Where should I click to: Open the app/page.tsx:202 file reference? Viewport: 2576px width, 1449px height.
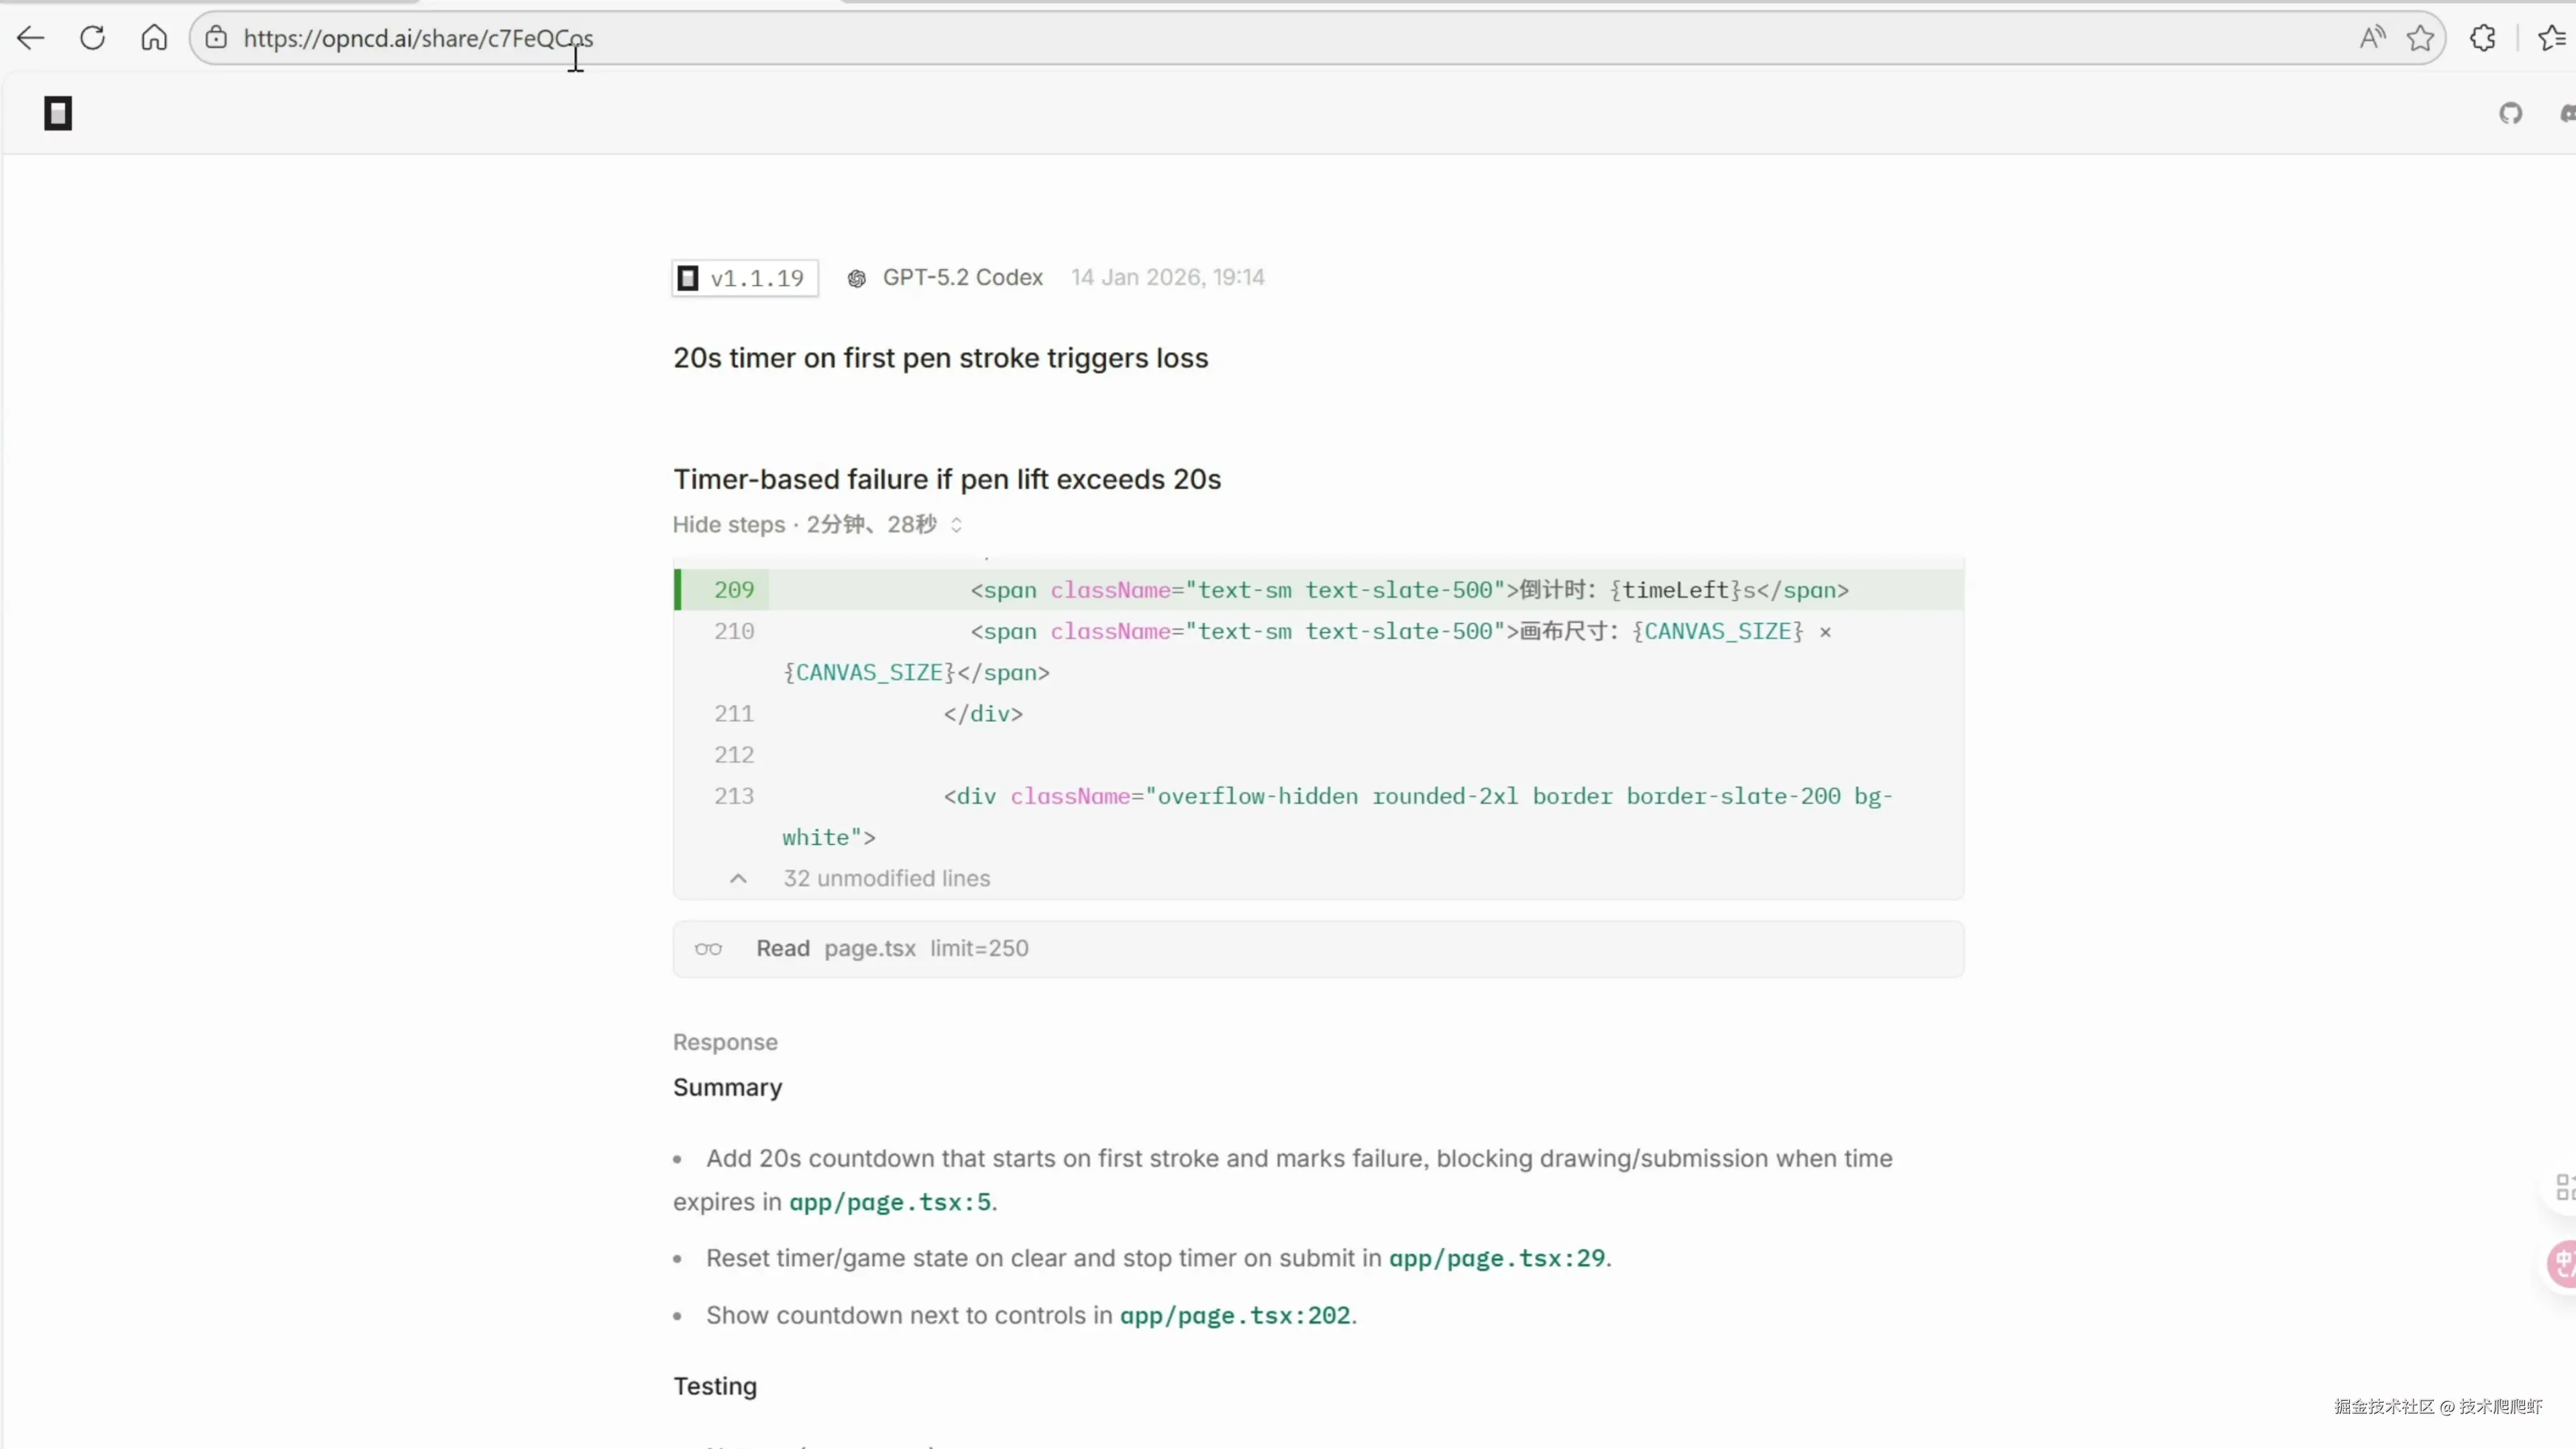coord(1234,1315)
